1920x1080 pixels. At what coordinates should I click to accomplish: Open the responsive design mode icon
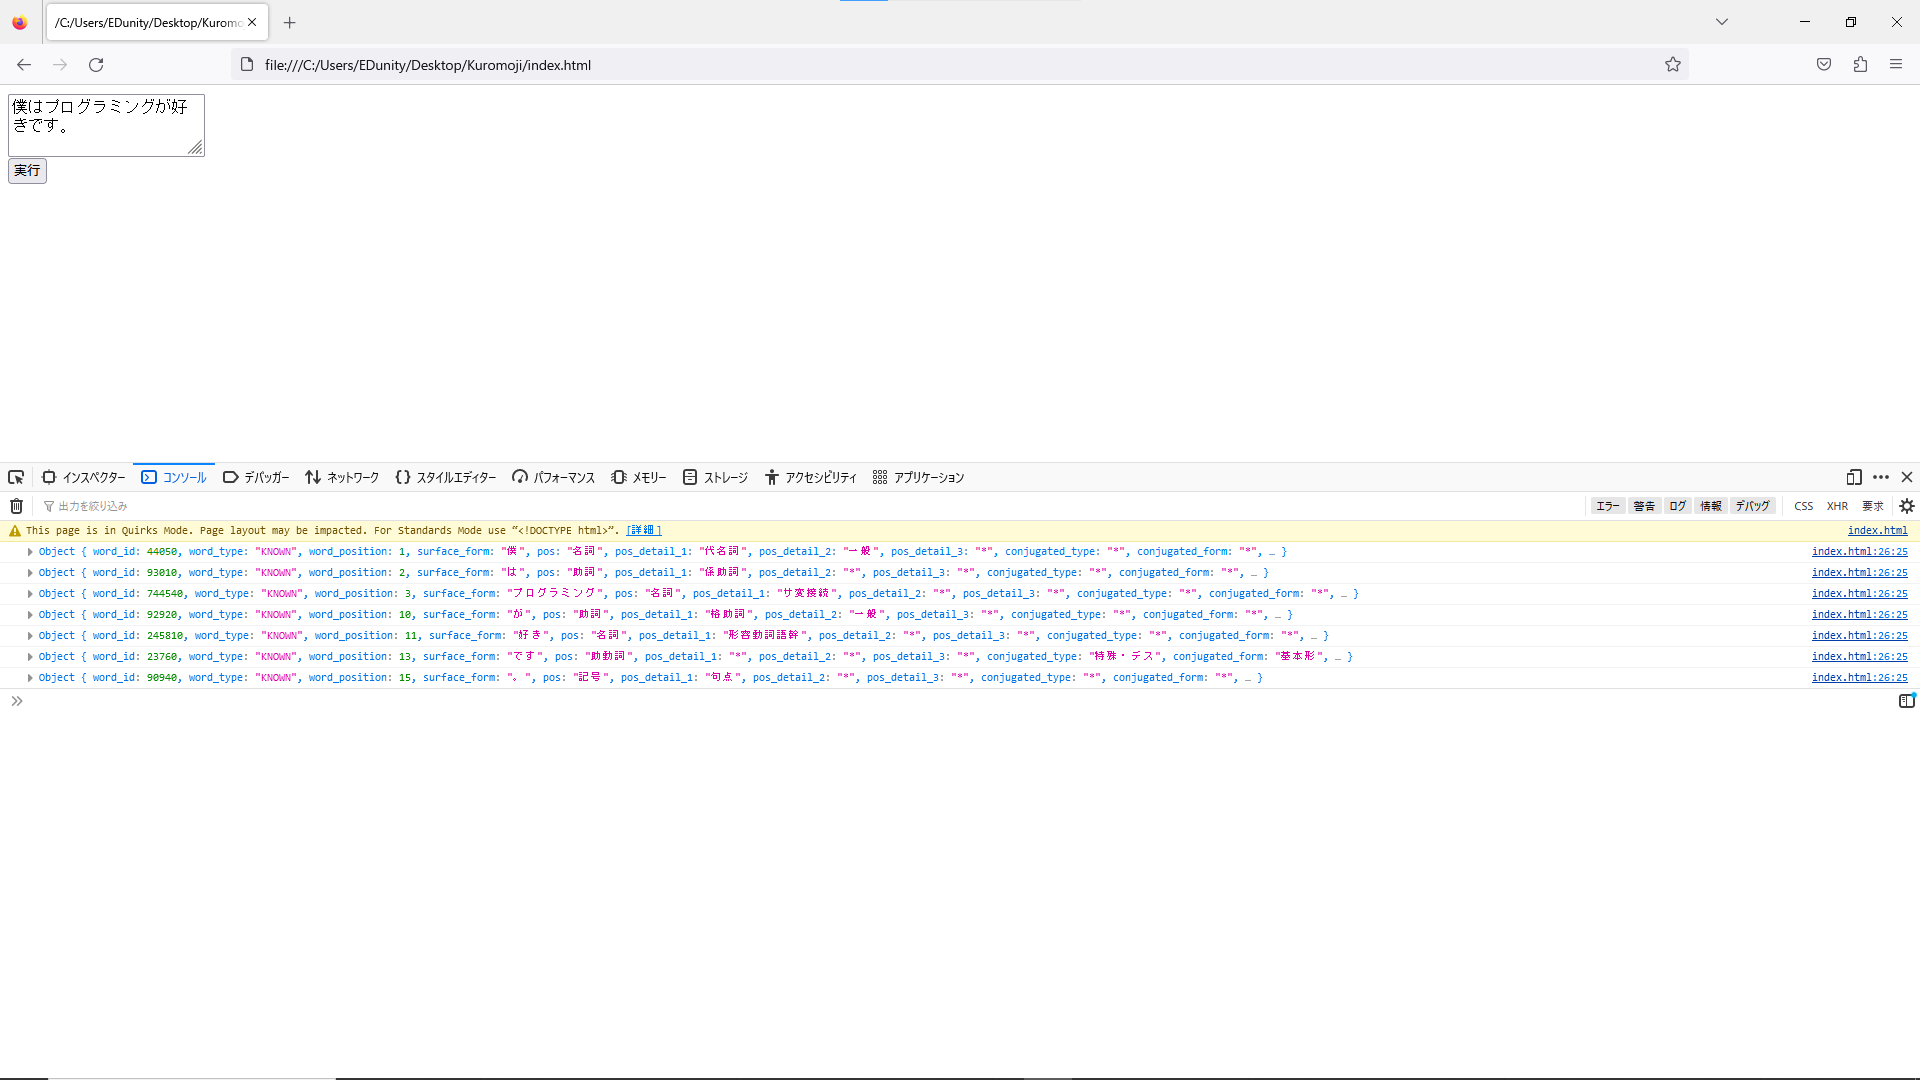(1855, 477)
